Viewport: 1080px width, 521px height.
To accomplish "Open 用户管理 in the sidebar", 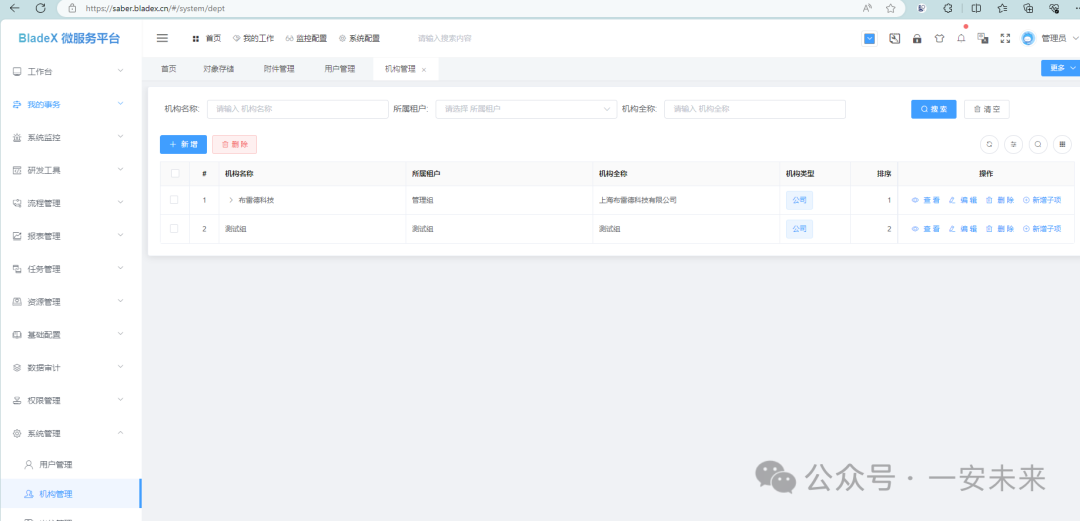I will coord(71,464).
